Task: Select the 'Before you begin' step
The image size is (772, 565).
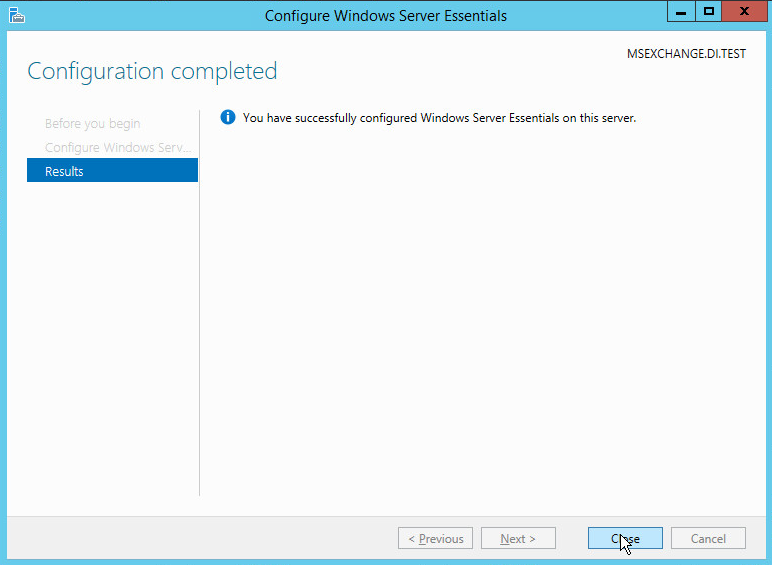Action: click(92, 124)
